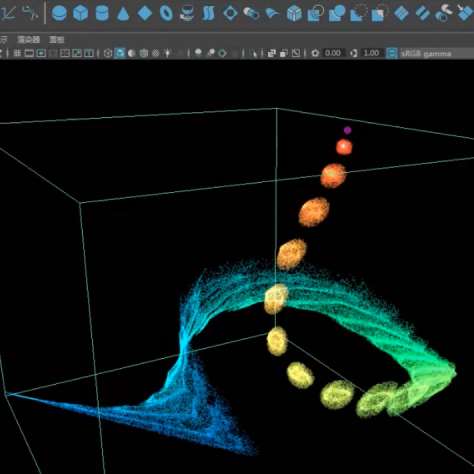Toggle use all lights
The width and height of the screenshot is (474, 474).
(168, 53)
